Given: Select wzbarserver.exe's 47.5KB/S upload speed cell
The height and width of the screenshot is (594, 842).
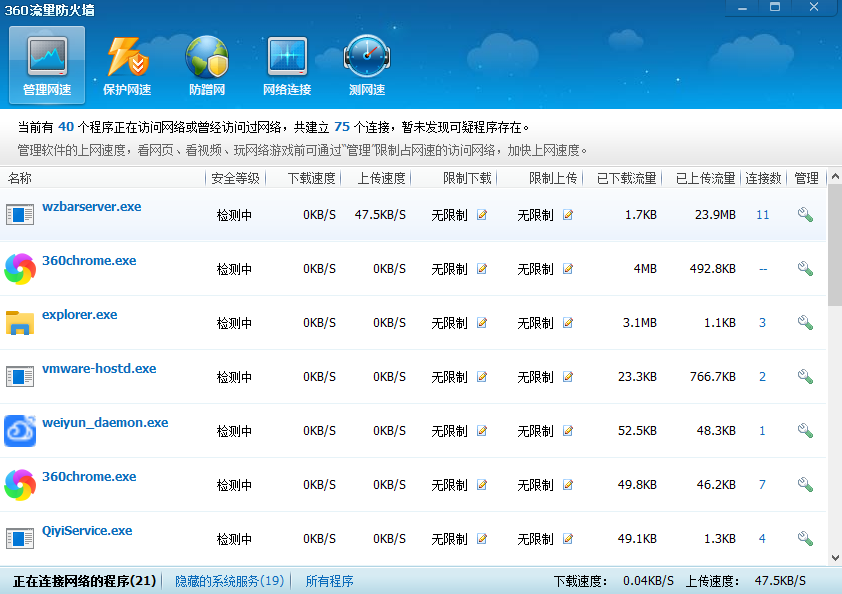Looking at the screenshot, I should pyautogui.click(x=380, y=215).
